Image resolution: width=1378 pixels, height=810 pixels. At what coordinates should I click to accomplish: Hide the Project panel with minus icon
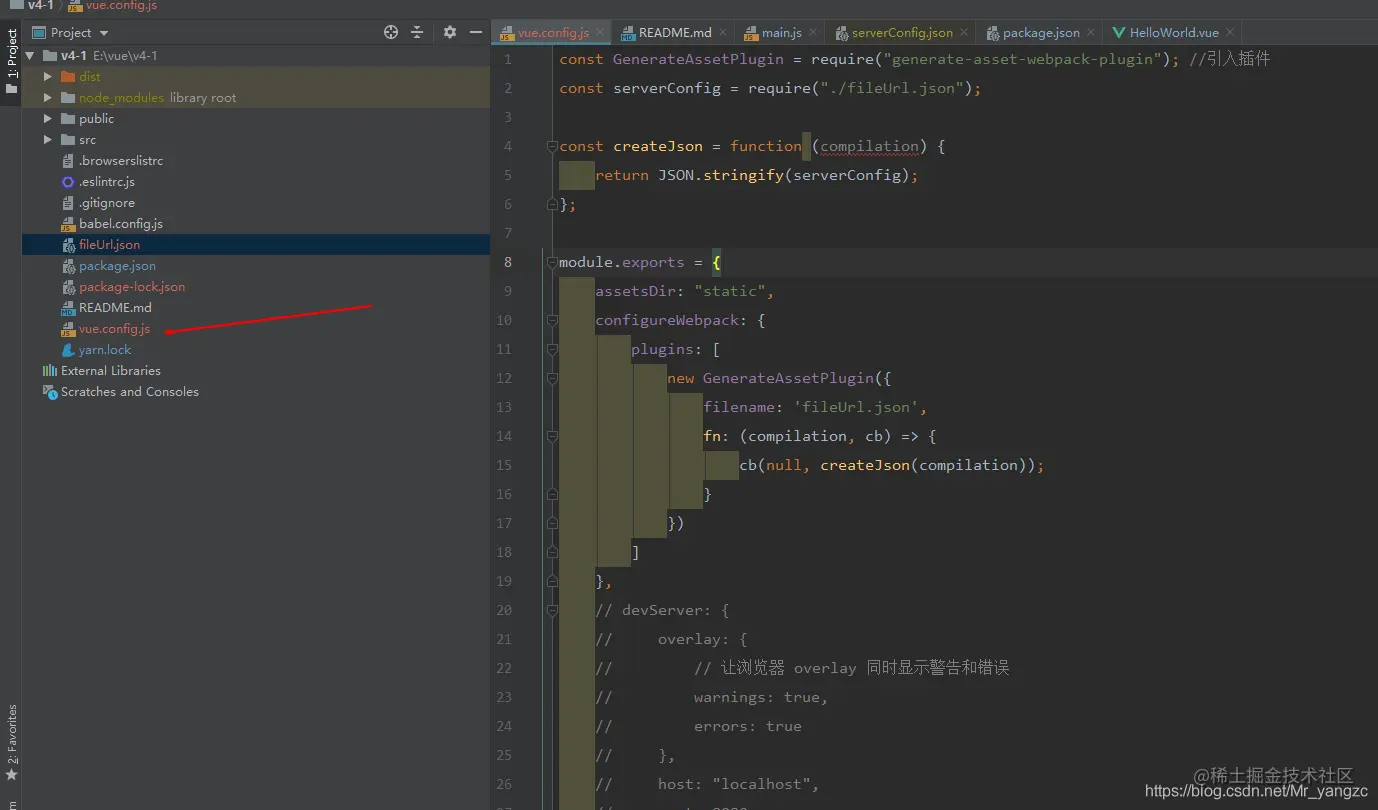(476, 32)
